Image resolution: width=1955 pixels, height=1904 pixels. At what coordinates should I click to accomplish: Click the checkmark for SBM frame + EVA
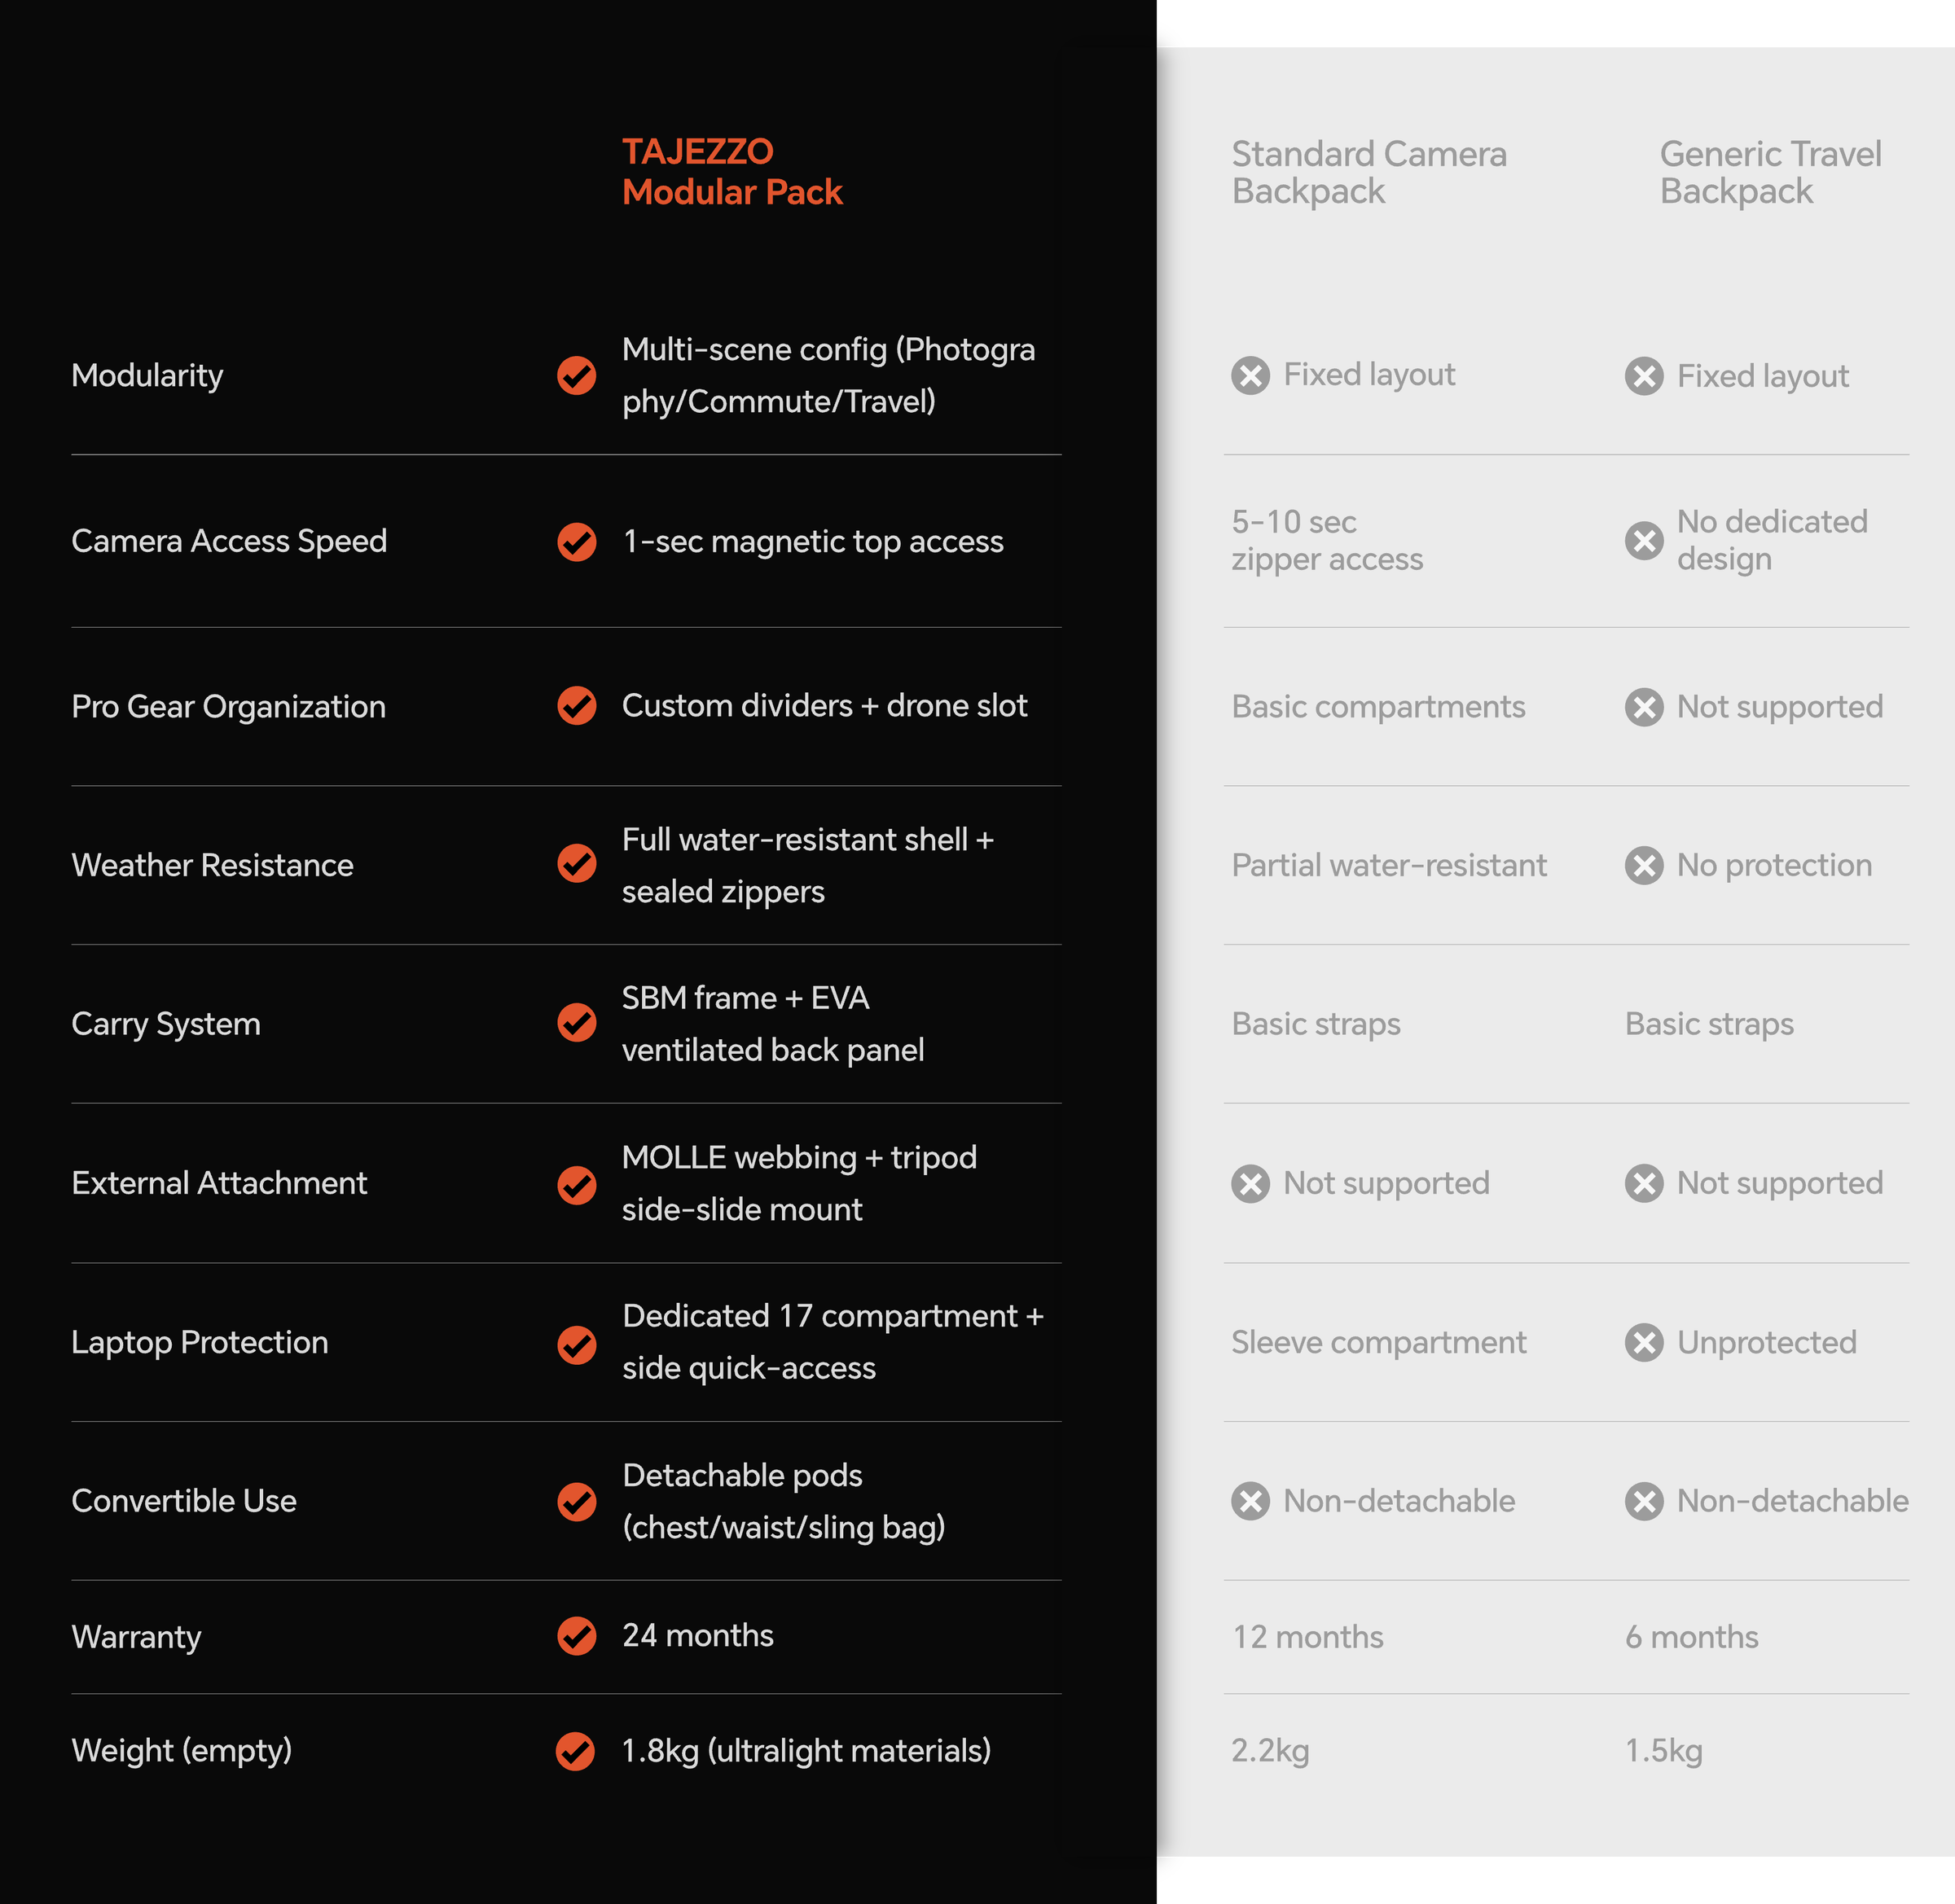tap(577, 1023)
